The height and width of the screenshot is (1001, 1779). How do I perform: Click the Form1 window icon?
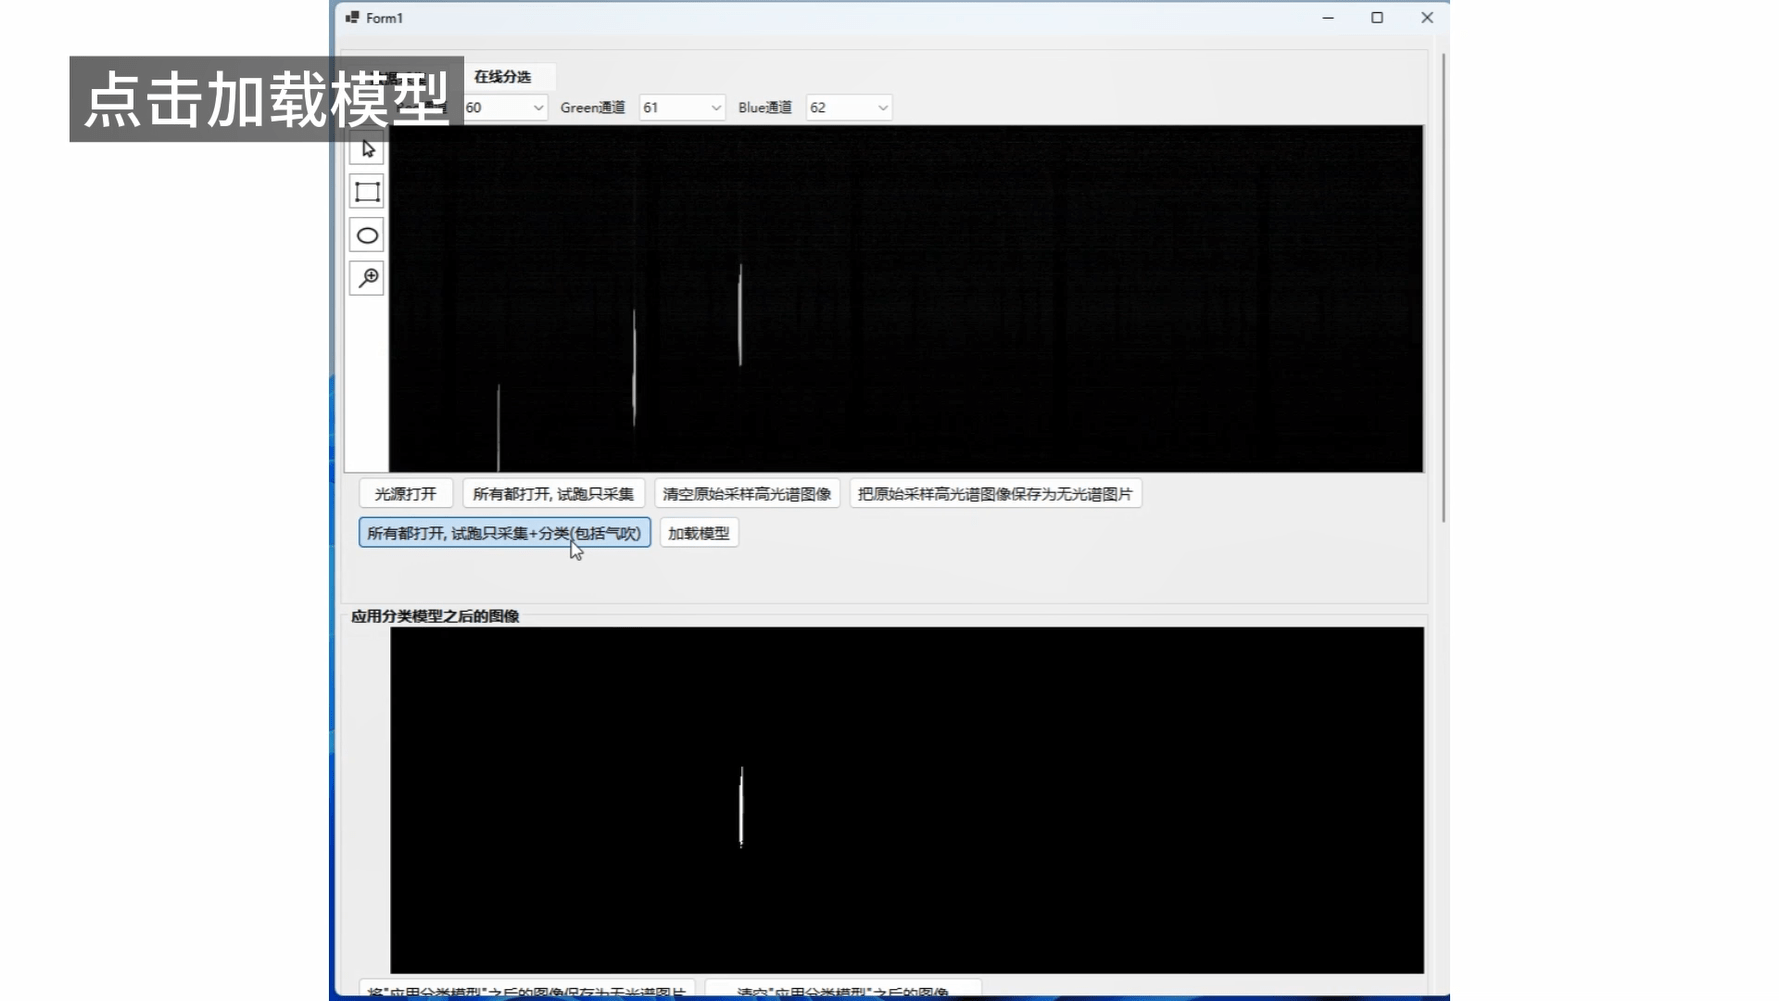click(x=352, y=18)
